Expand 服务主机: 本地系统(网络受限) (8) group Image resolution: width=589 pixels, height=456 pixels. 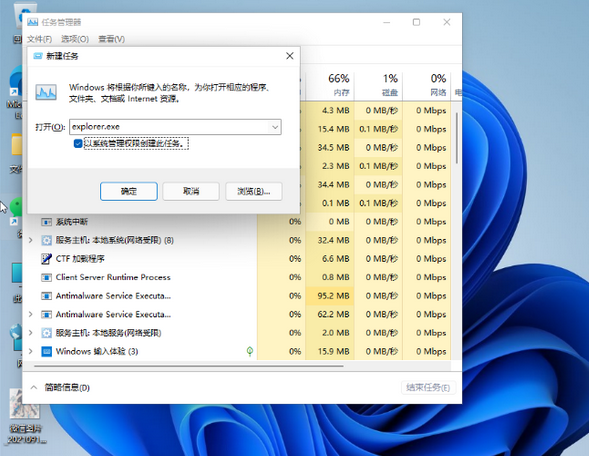tap(31, 240)
